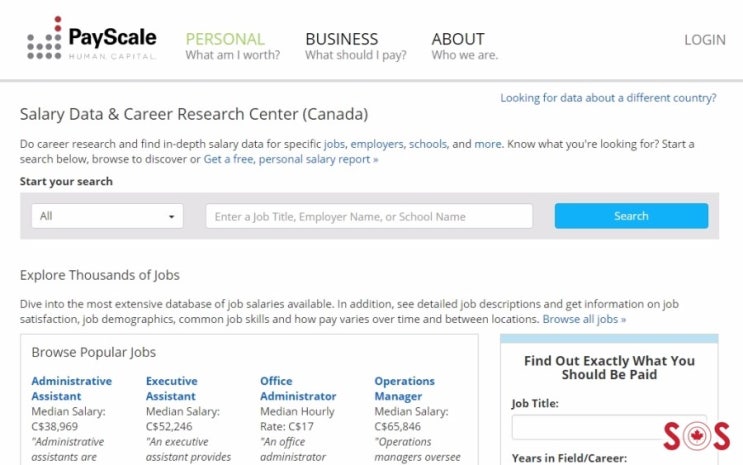Open the Administrative Assistant job link
The image size is (743, 465).
coord(72,389)
